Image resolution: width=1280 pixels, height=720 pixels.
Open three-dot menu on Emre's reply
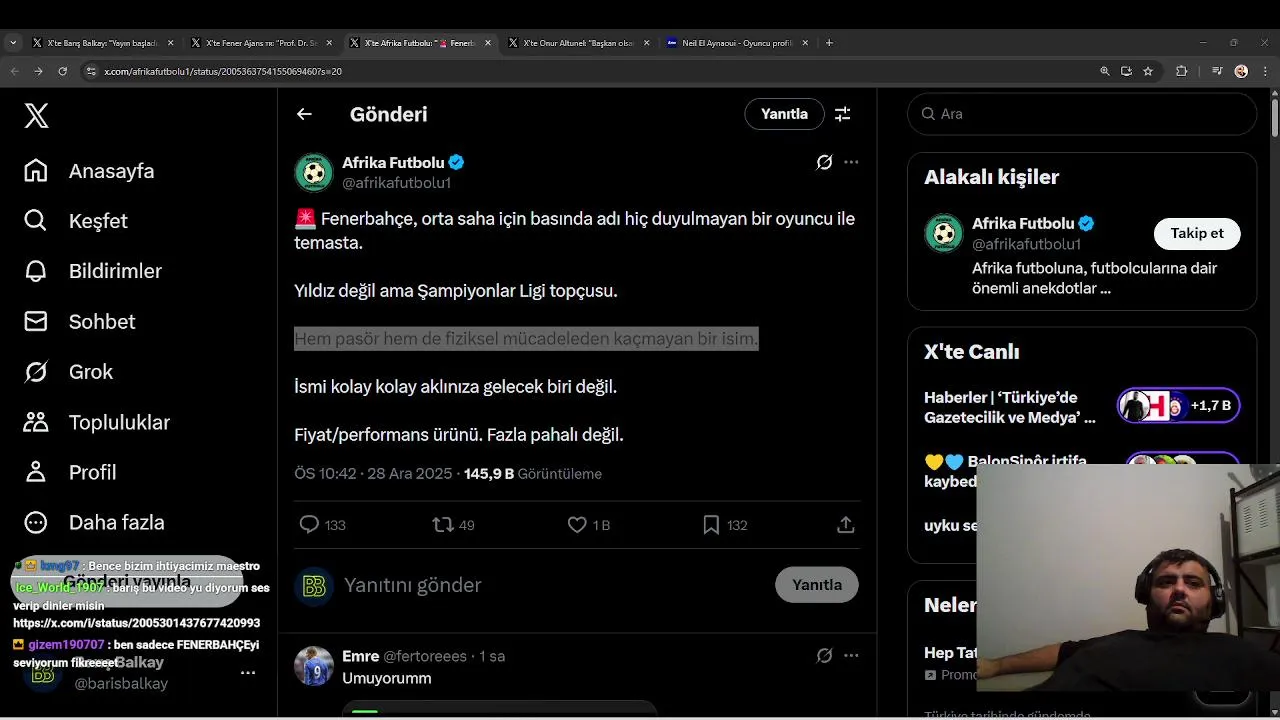point(851,656)
